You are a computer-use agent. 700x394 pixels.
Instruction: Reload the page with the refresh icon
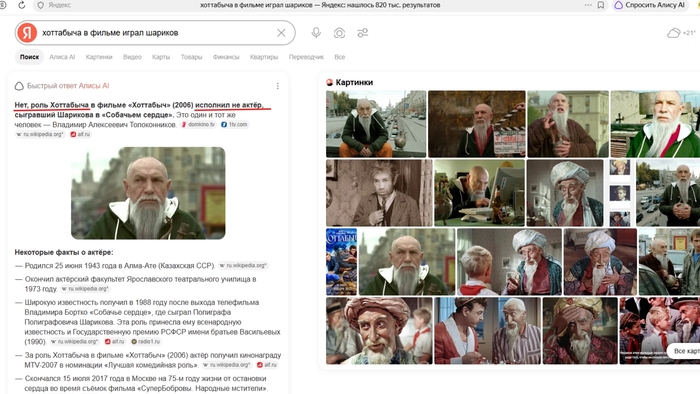[21, 5]
